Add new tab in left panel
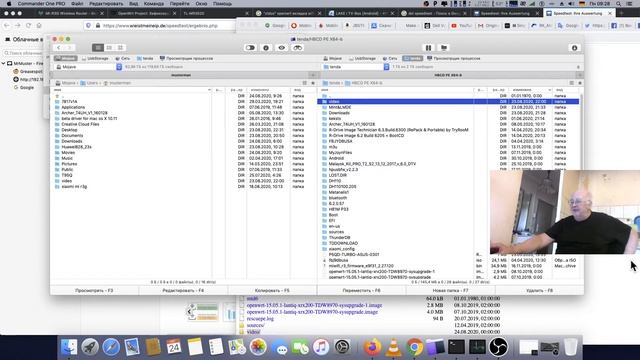Image resolution: width=640 pixels, height=360 pixels. (x=313, y=75)
